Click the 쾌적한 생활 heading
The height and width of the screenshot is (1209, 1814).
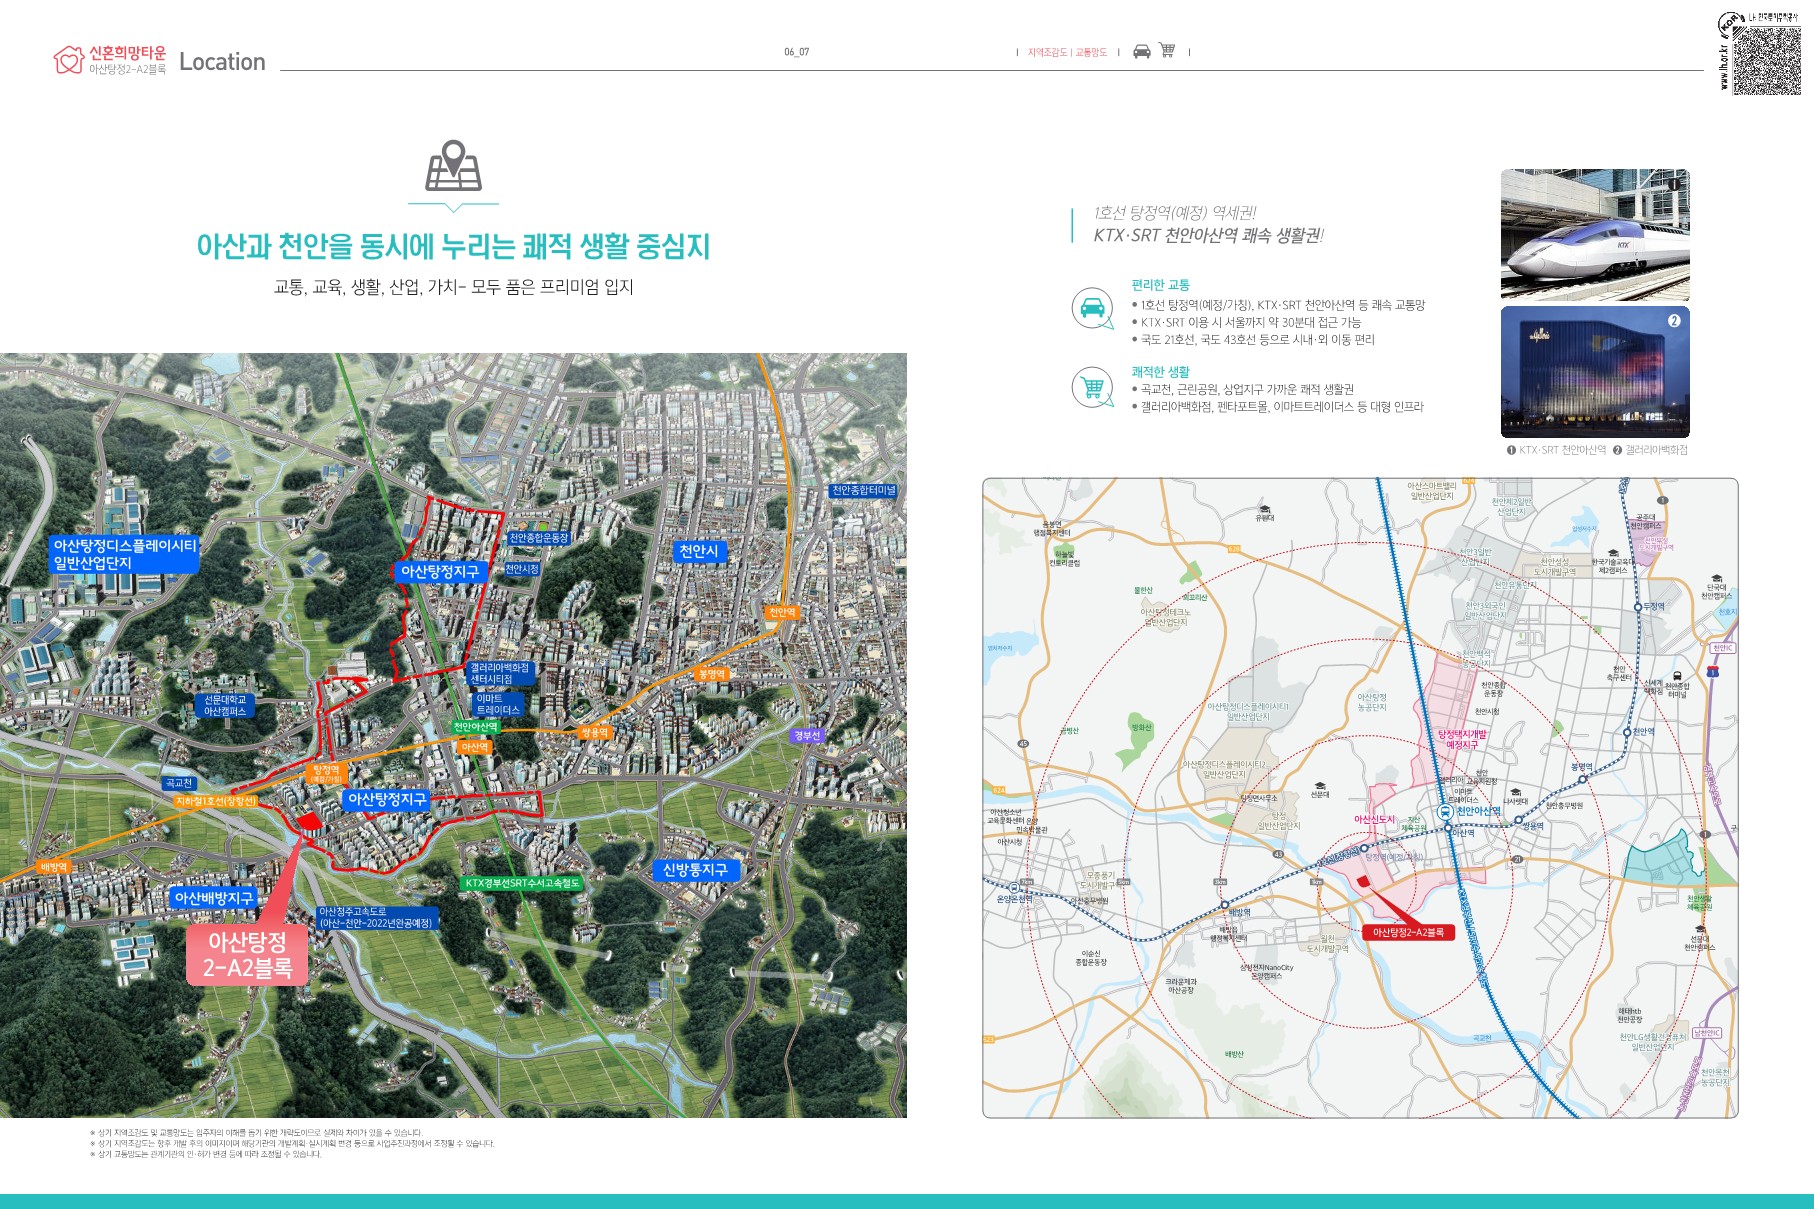(1160, 372)
